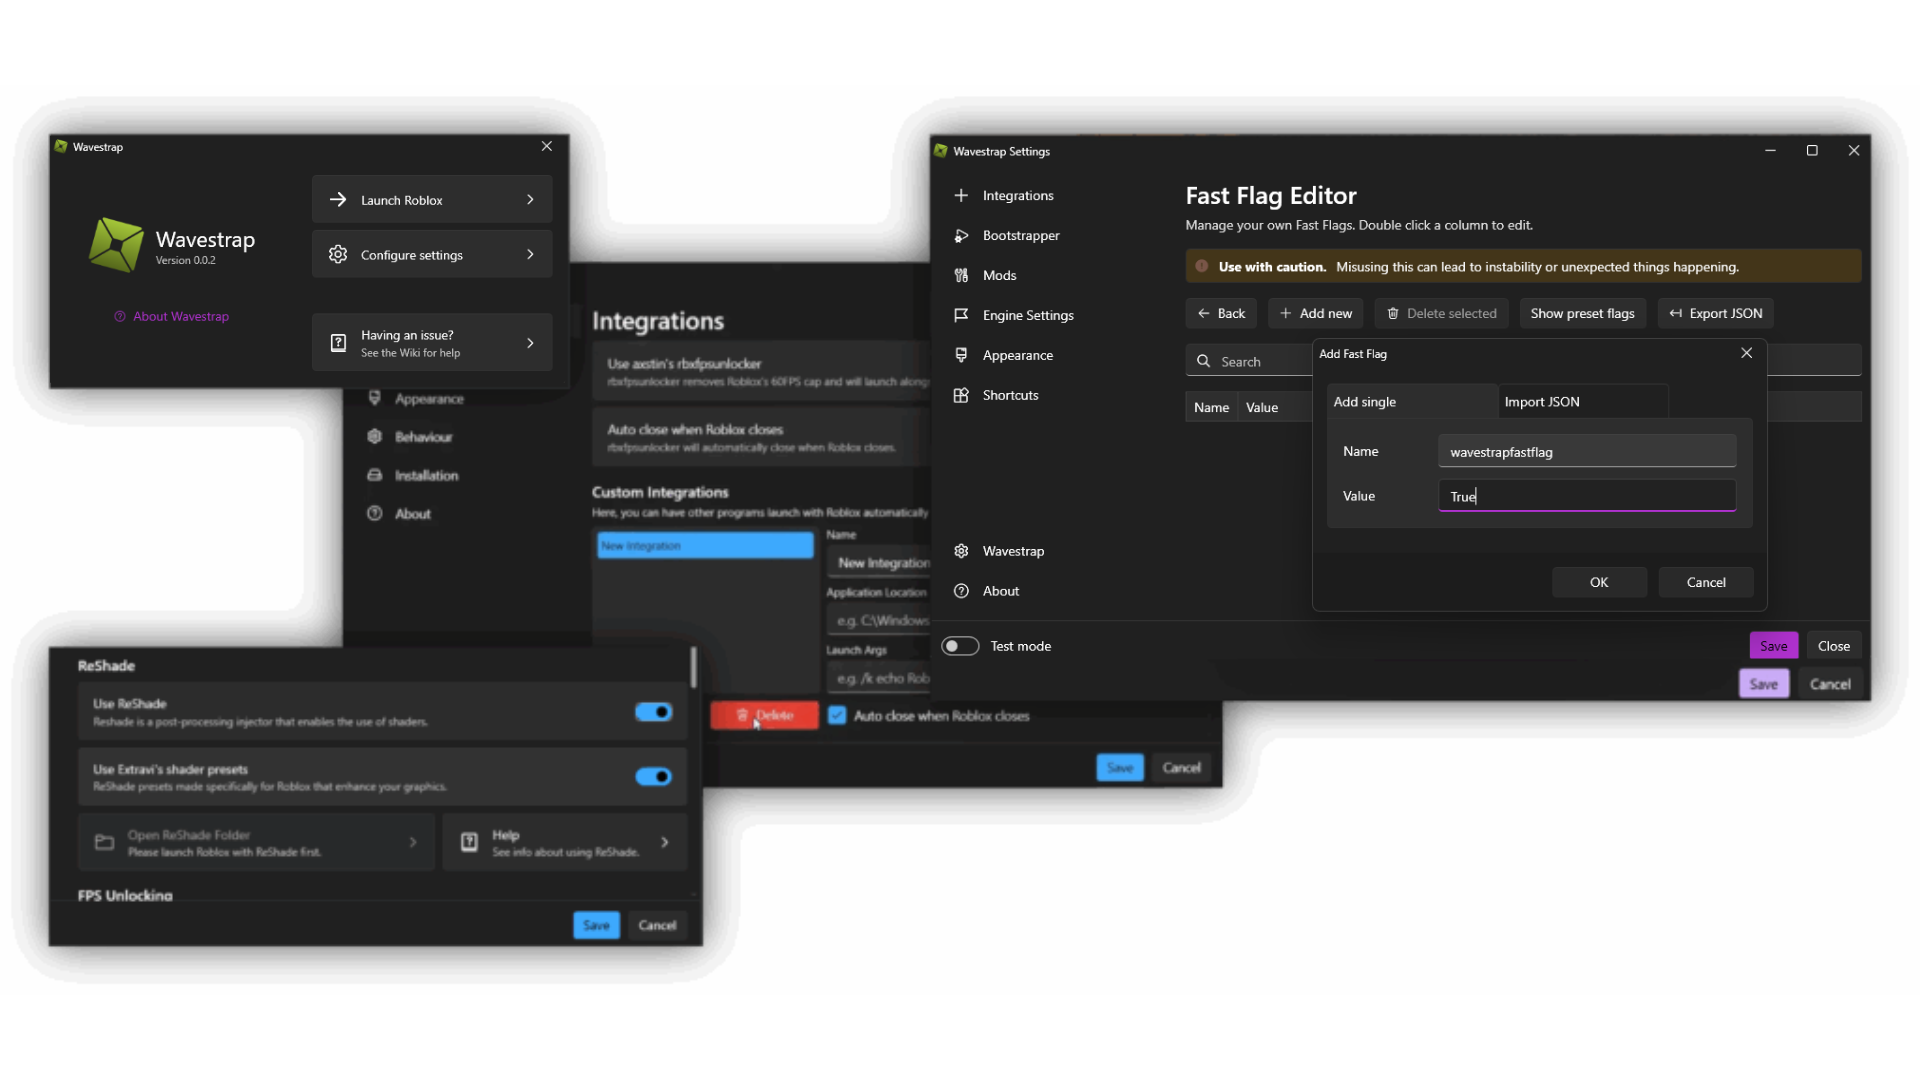Click the Mods icon in settings sidebar
Image resolution: width=1920 pixels, height=1080 pixels.
tap(961, 275)
